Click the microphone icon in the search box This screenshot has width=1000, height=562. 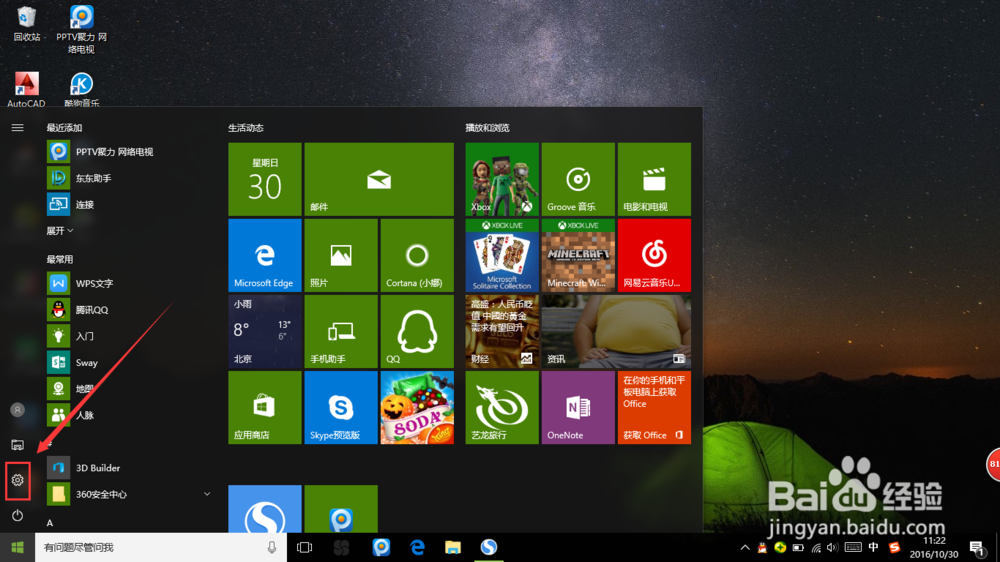272,547
